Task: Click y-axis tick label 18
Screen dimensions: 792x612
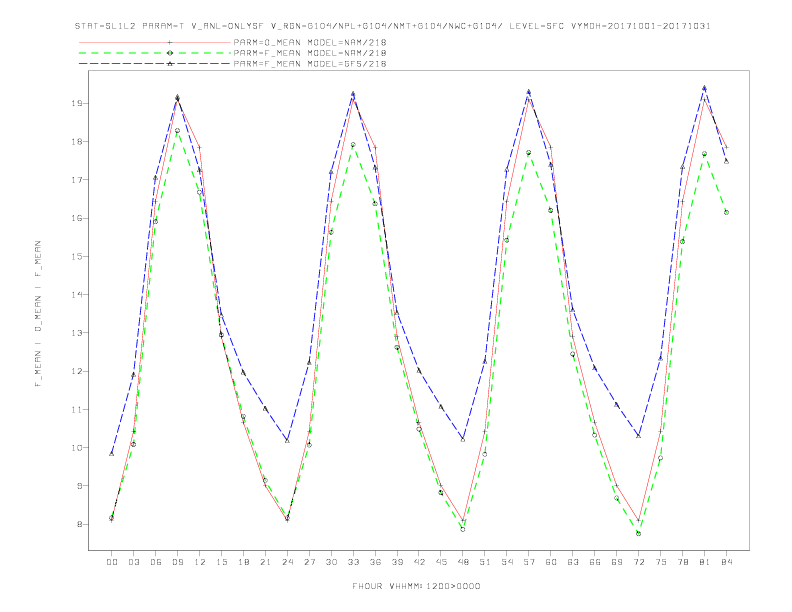Action: (77, 142)
